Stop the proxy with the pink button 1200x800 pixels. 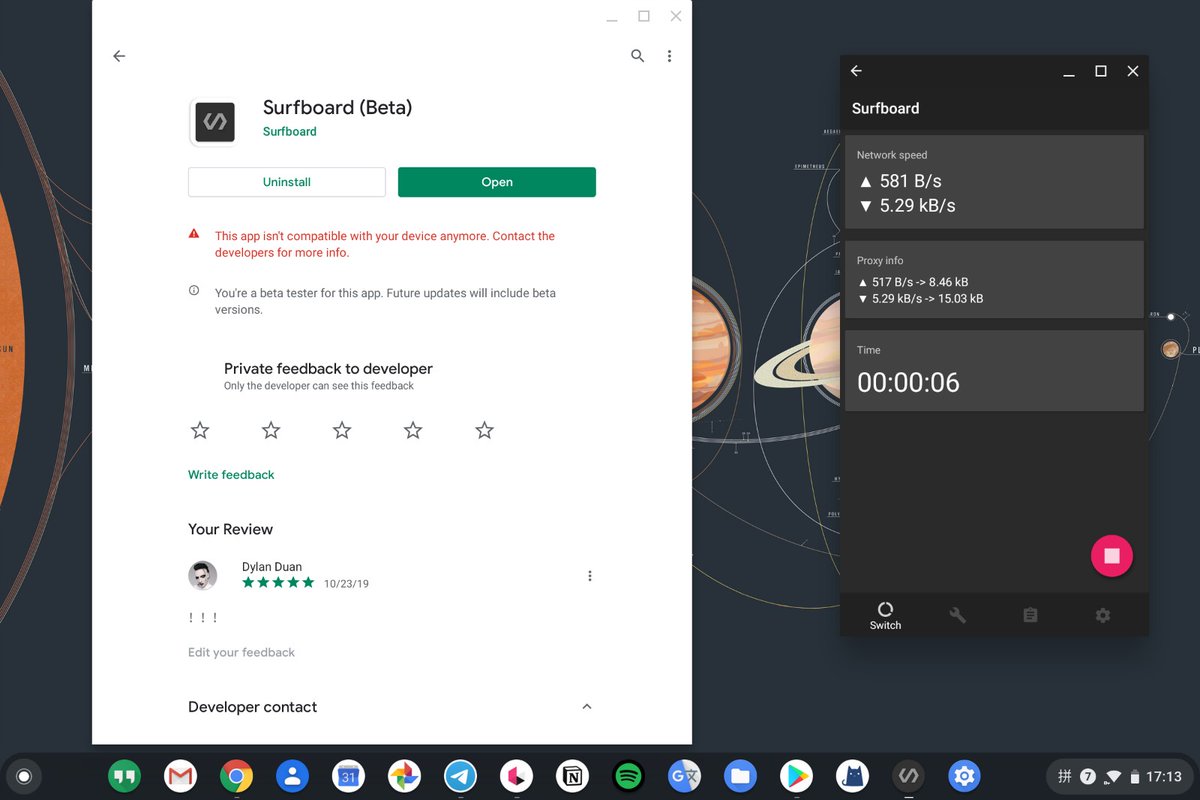[x=1111, y=555]
